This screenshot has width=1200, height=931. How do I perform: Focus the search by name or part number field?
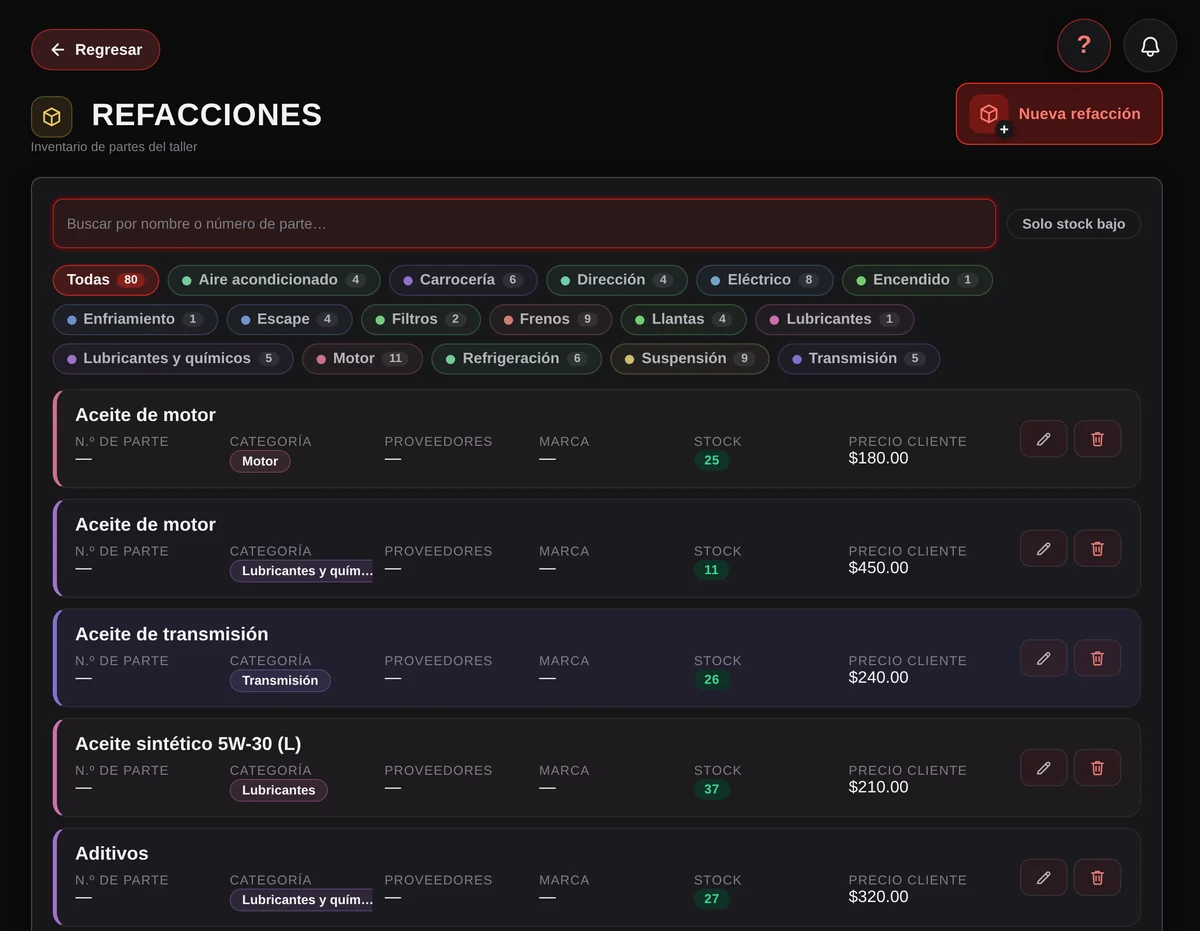524,224
